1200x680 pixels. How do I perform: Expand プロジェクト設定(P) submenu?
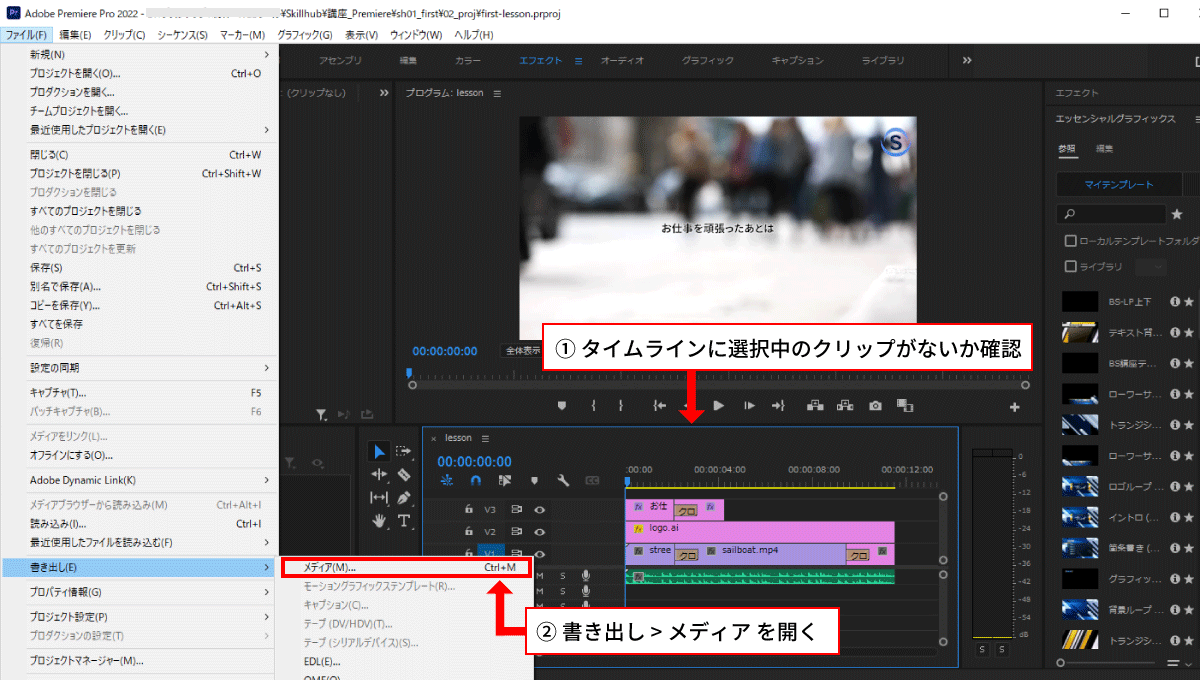click(139, 617)
